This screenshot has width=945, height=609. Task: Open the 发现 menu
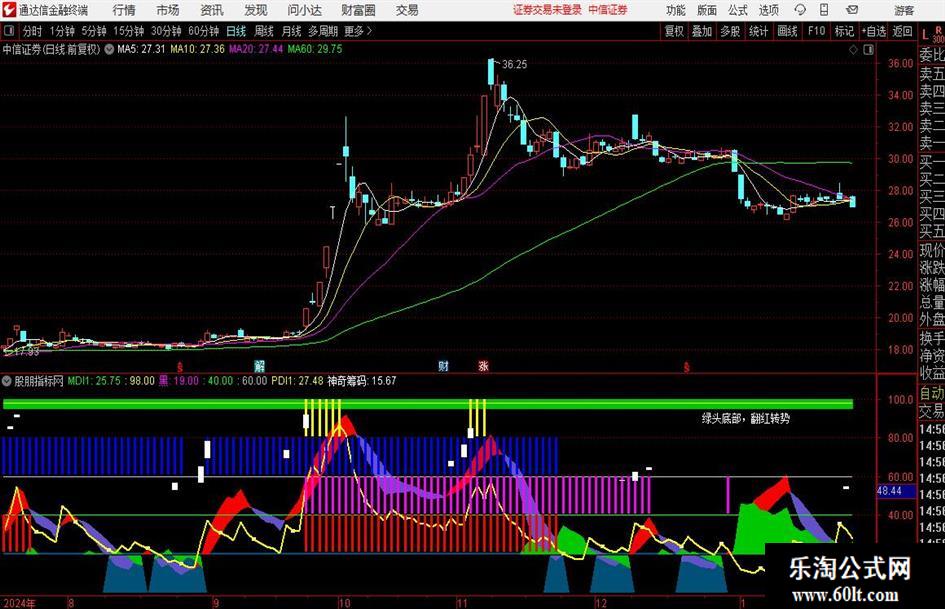point(256,10)
